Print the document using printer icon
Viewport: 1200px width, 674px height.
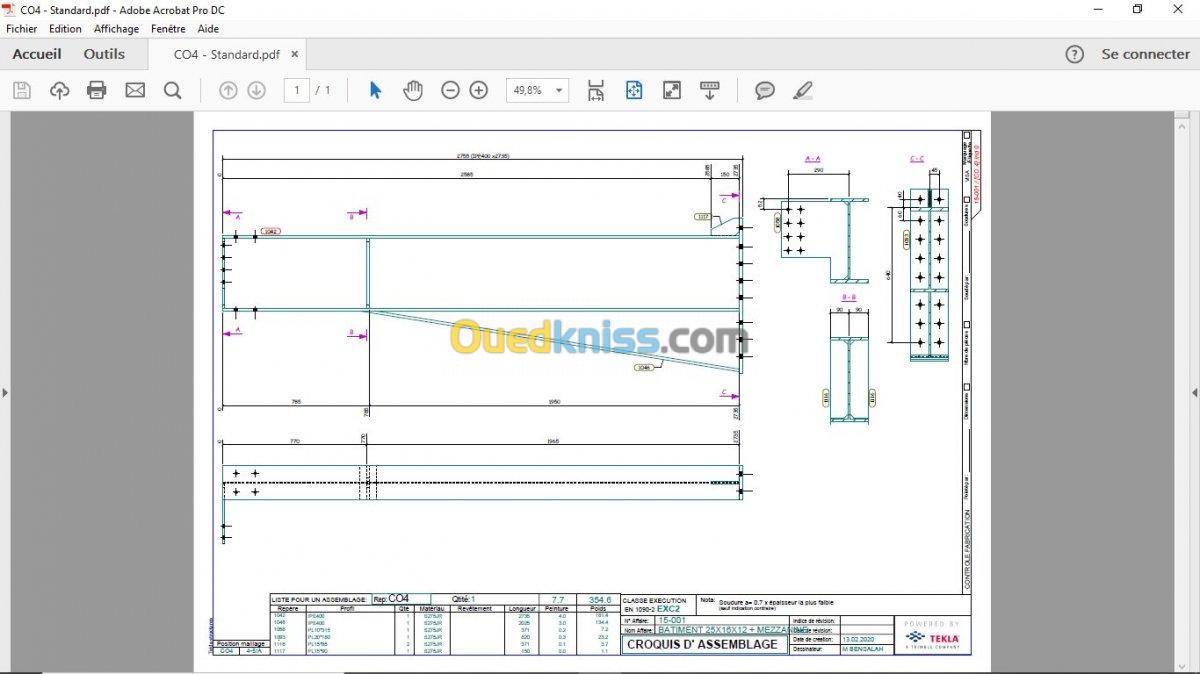click(x=97, y=90)
